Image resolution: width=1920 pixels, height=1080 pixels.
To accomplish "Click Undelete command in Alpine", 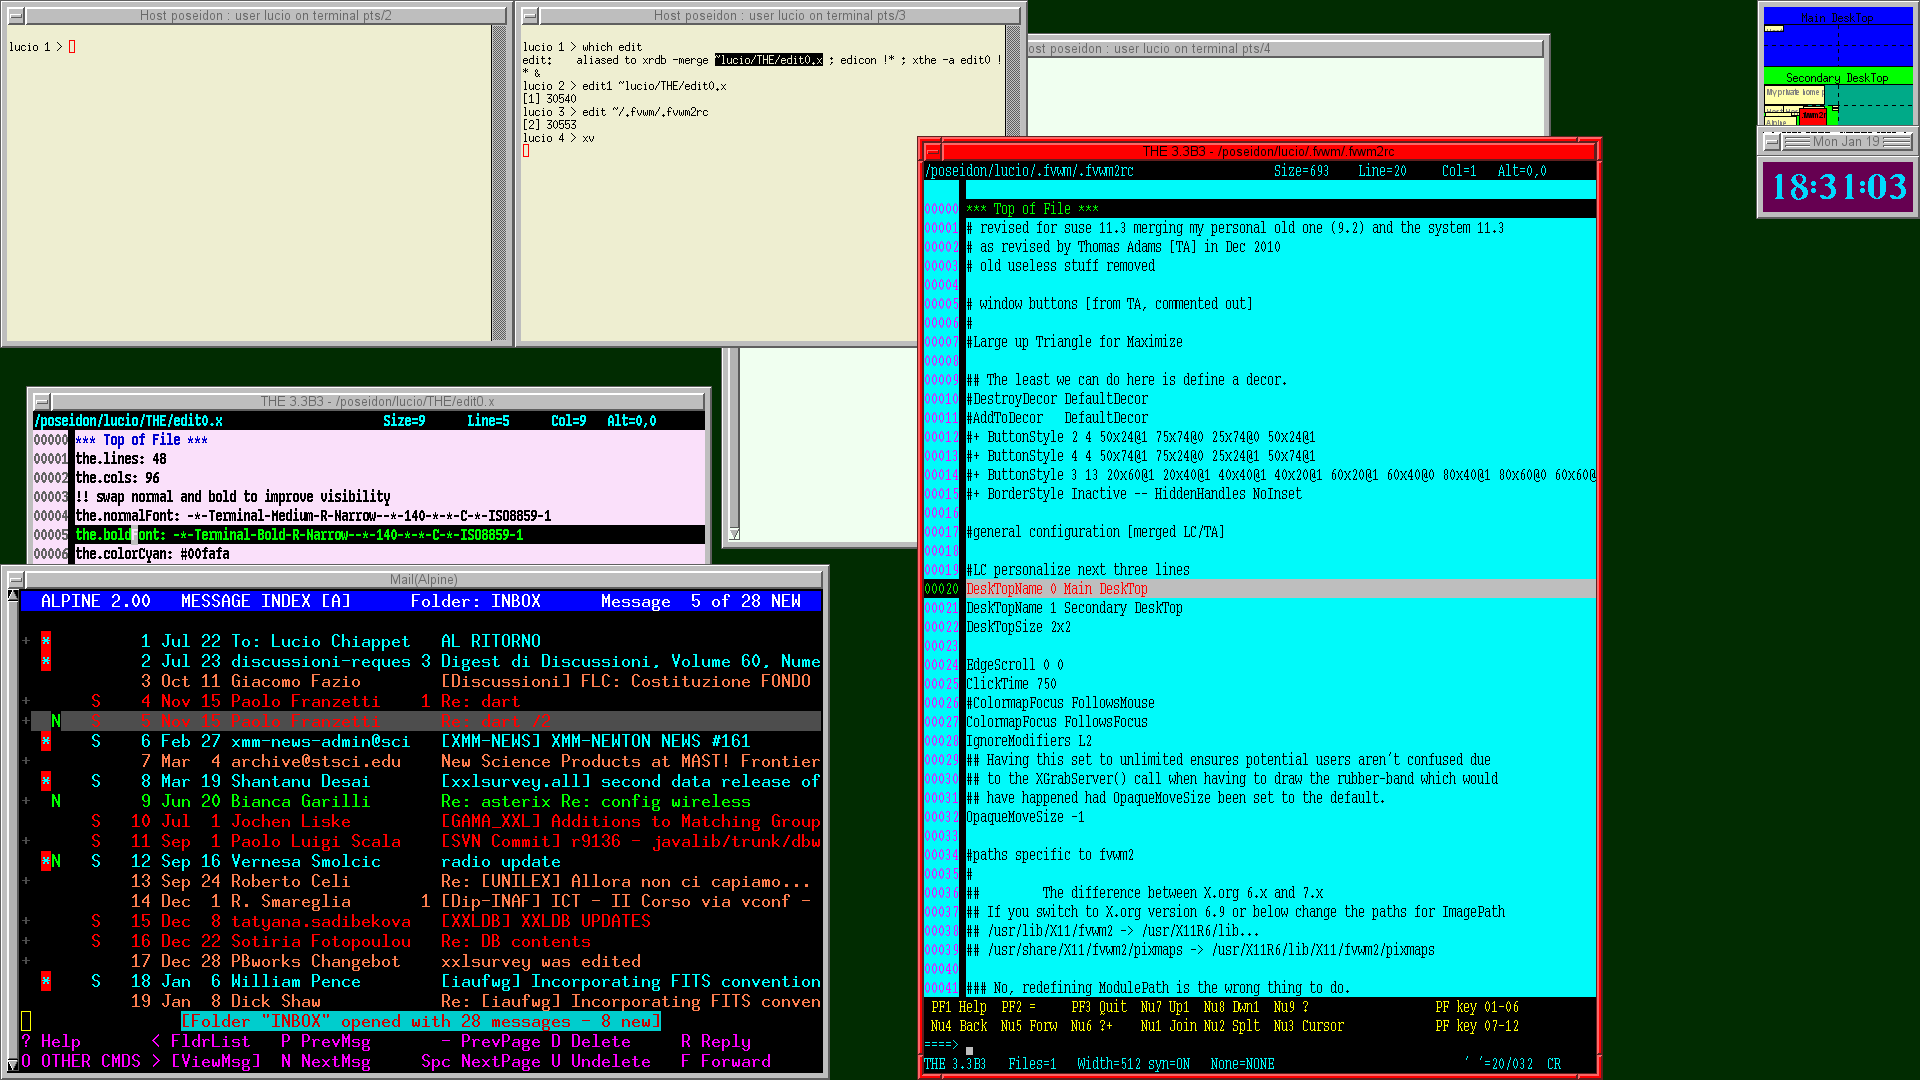I will point(601,1062).
